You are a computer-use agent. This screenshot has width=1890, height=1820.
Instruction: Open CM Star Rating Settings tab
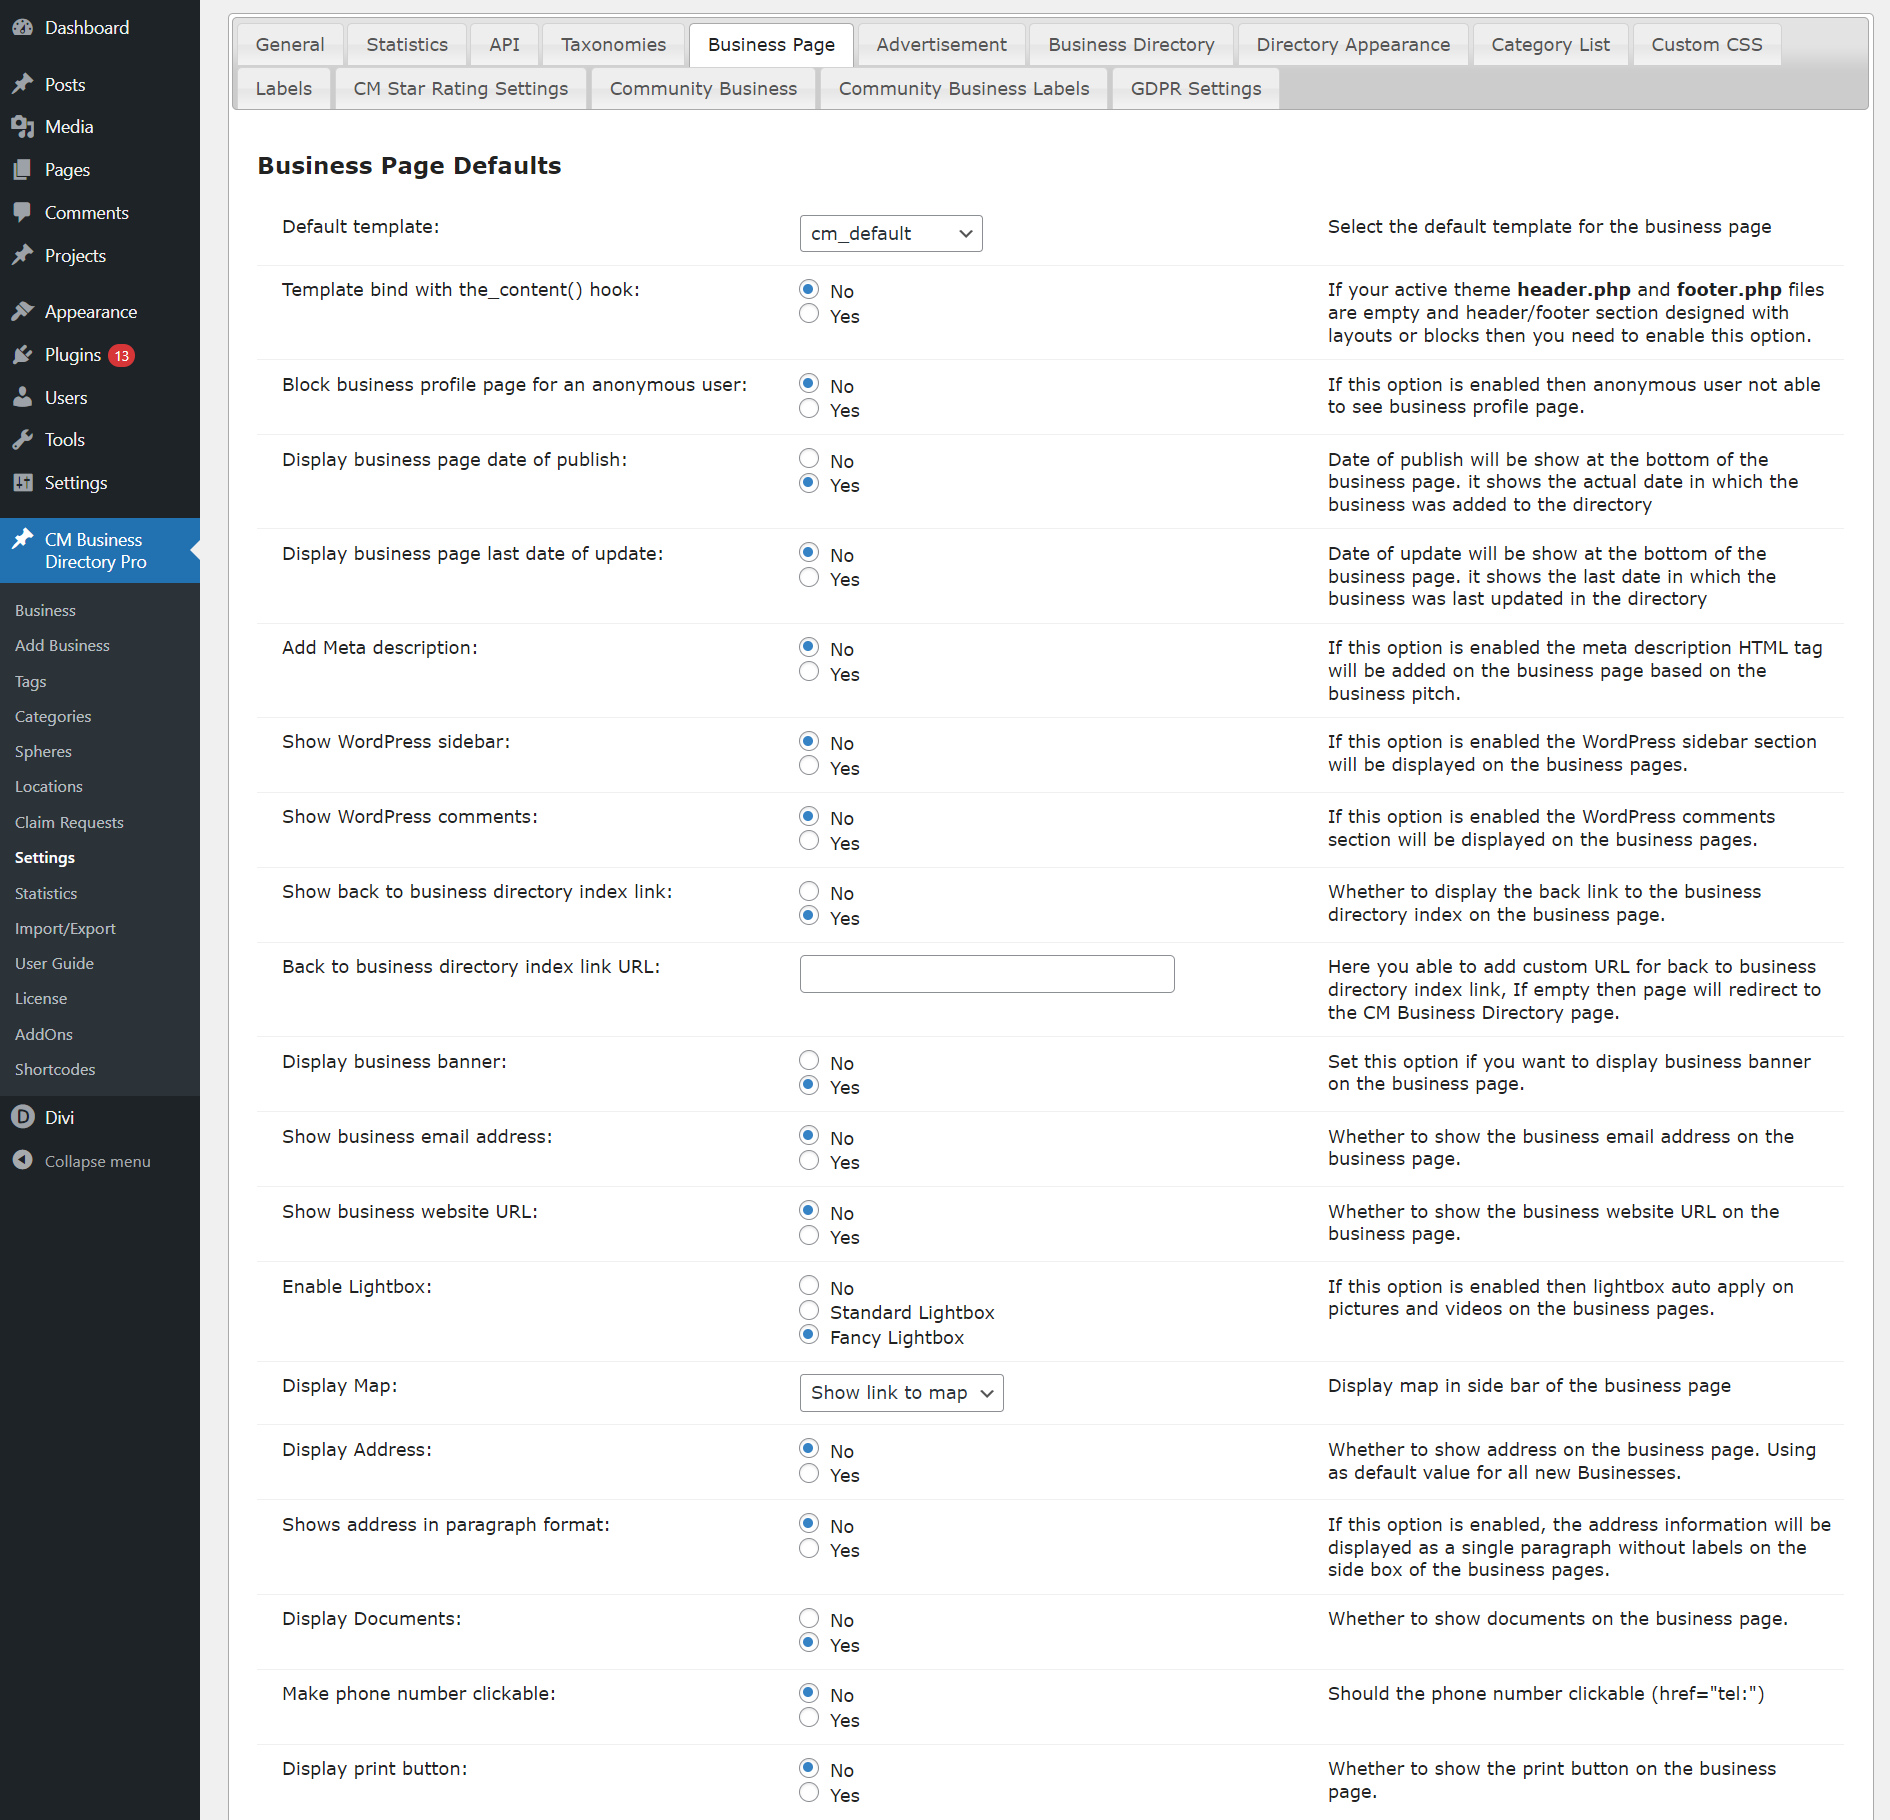461,88
